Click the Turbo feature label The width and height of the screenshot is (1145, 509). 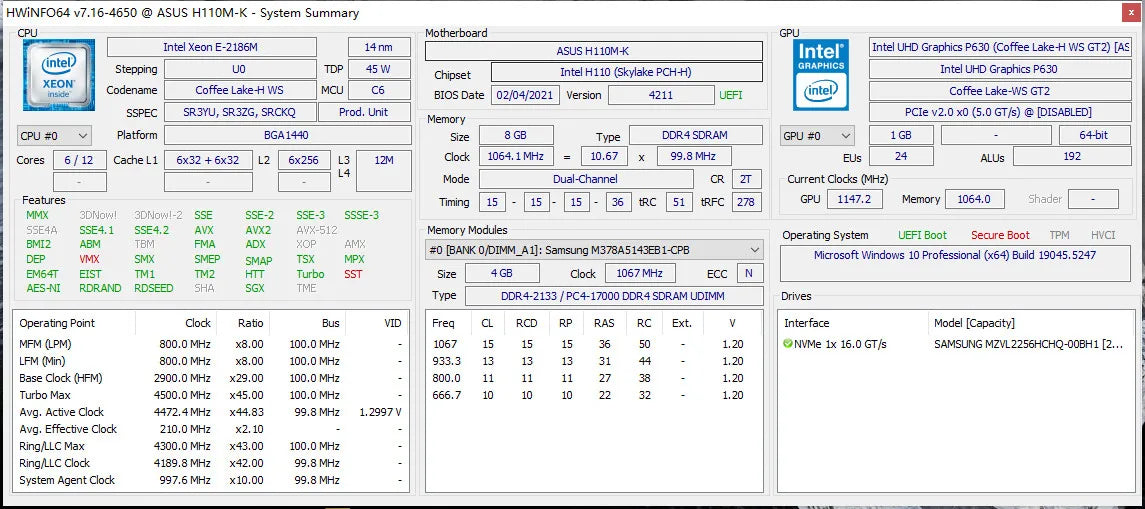pos(310,274)
